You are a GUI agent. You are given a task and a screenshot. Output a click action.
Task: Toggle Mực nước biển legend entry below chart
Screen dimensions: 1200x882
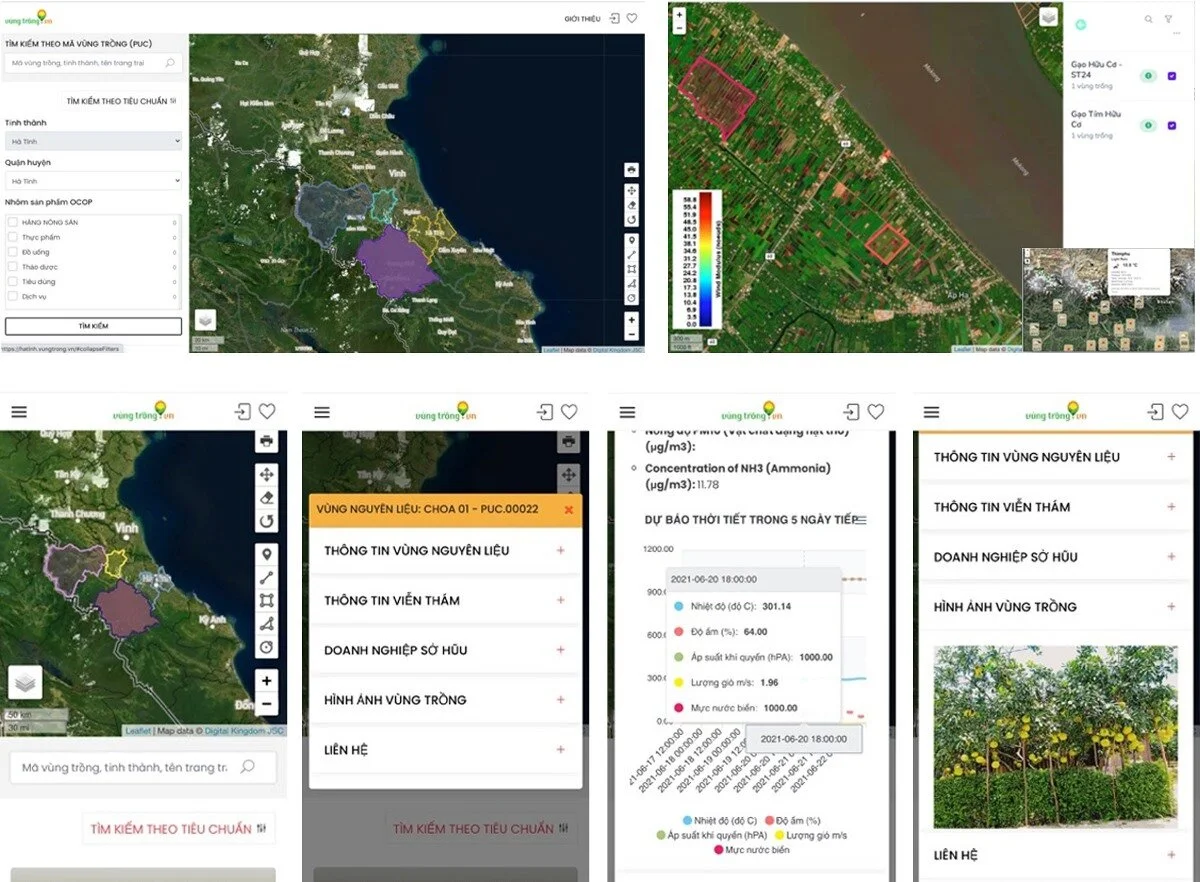click(752, 850)
